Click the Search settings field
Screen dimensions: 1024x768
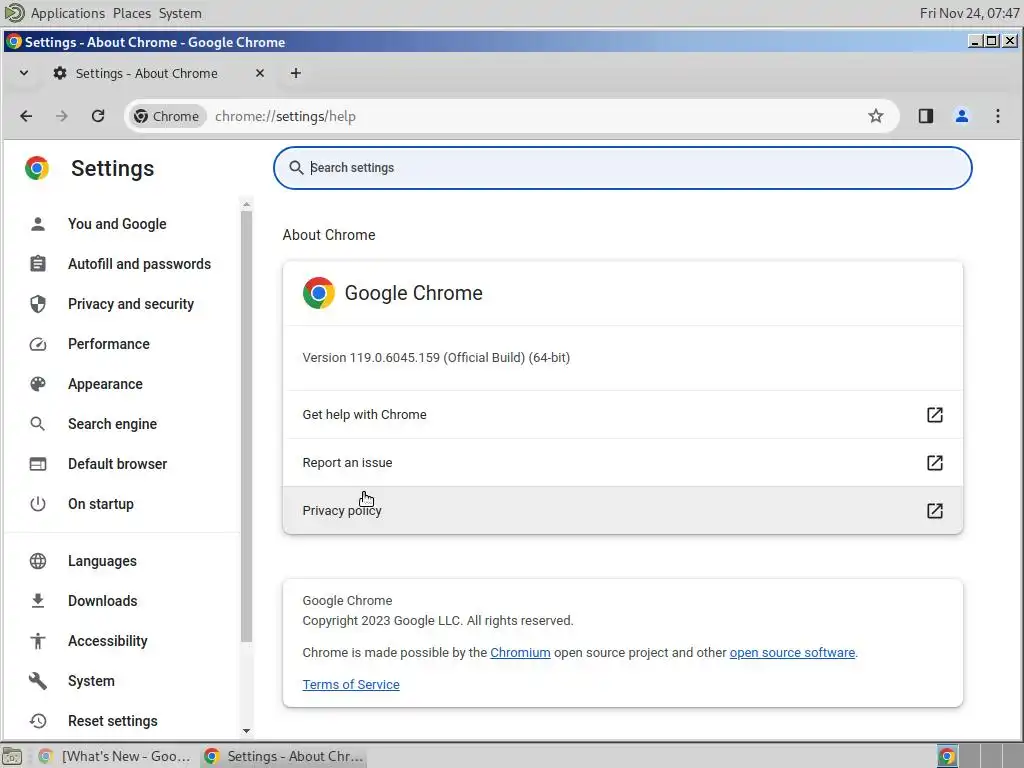[622, 168]
